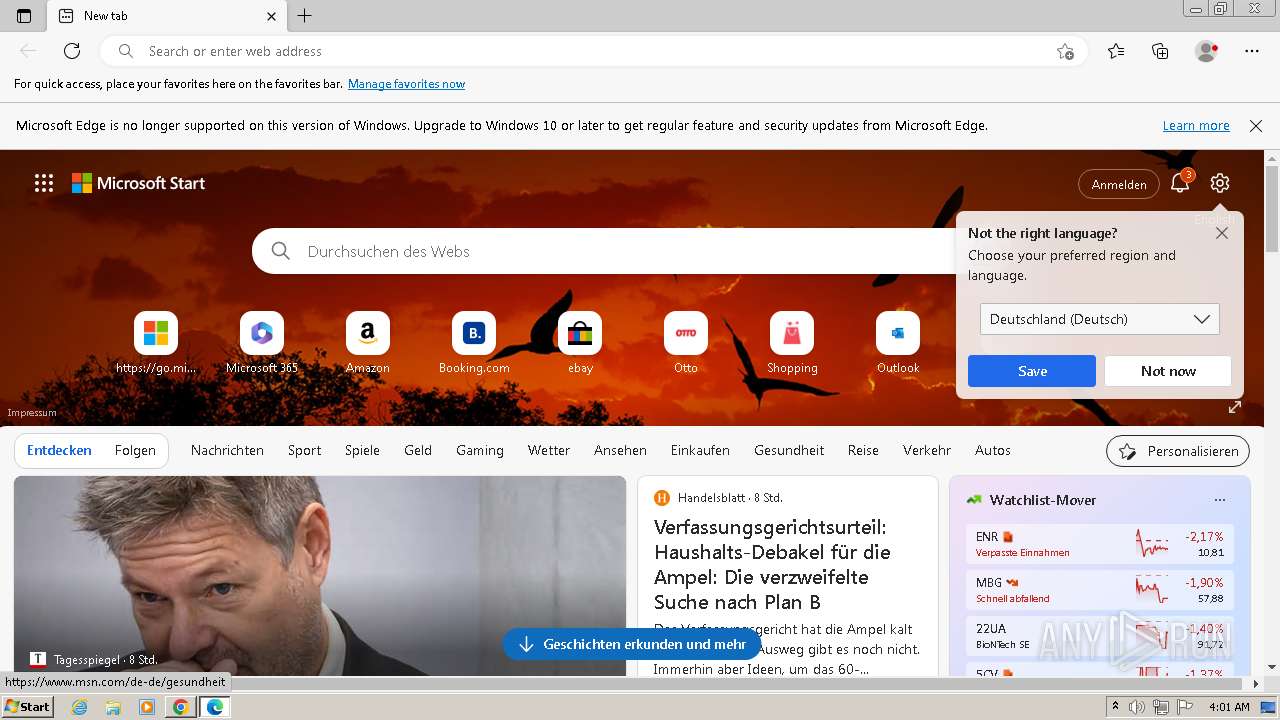Add this page to favorites star
Screen dimensions: 1280x720
point(1065,51)
